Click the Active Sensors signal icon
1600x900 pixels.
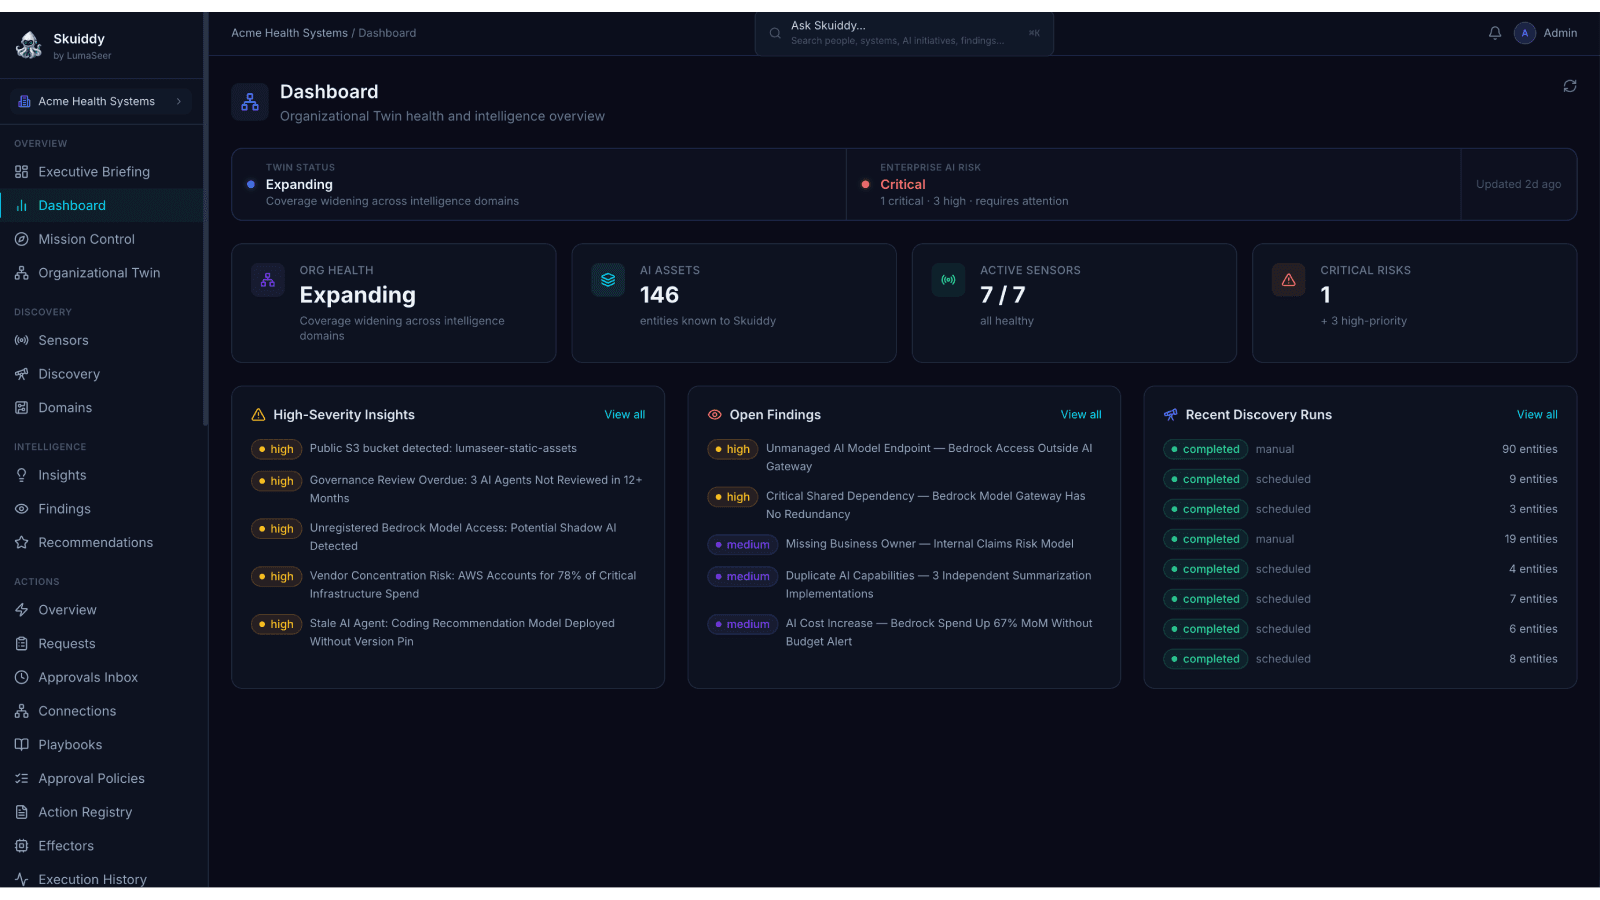[948, 280]
